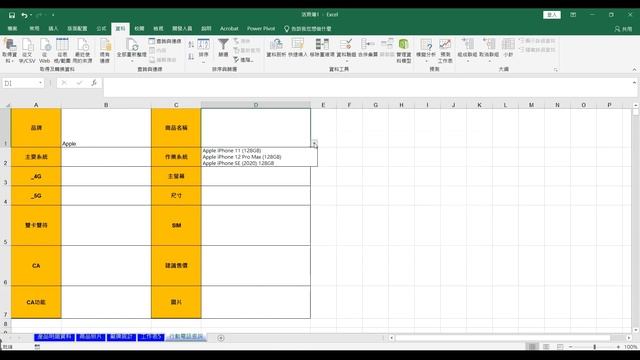Screen dimensions: 640x360
Task: Open What-If Analysis (模擬分析) dropdown
Action: pyautogui.click(x=426, y=50)
